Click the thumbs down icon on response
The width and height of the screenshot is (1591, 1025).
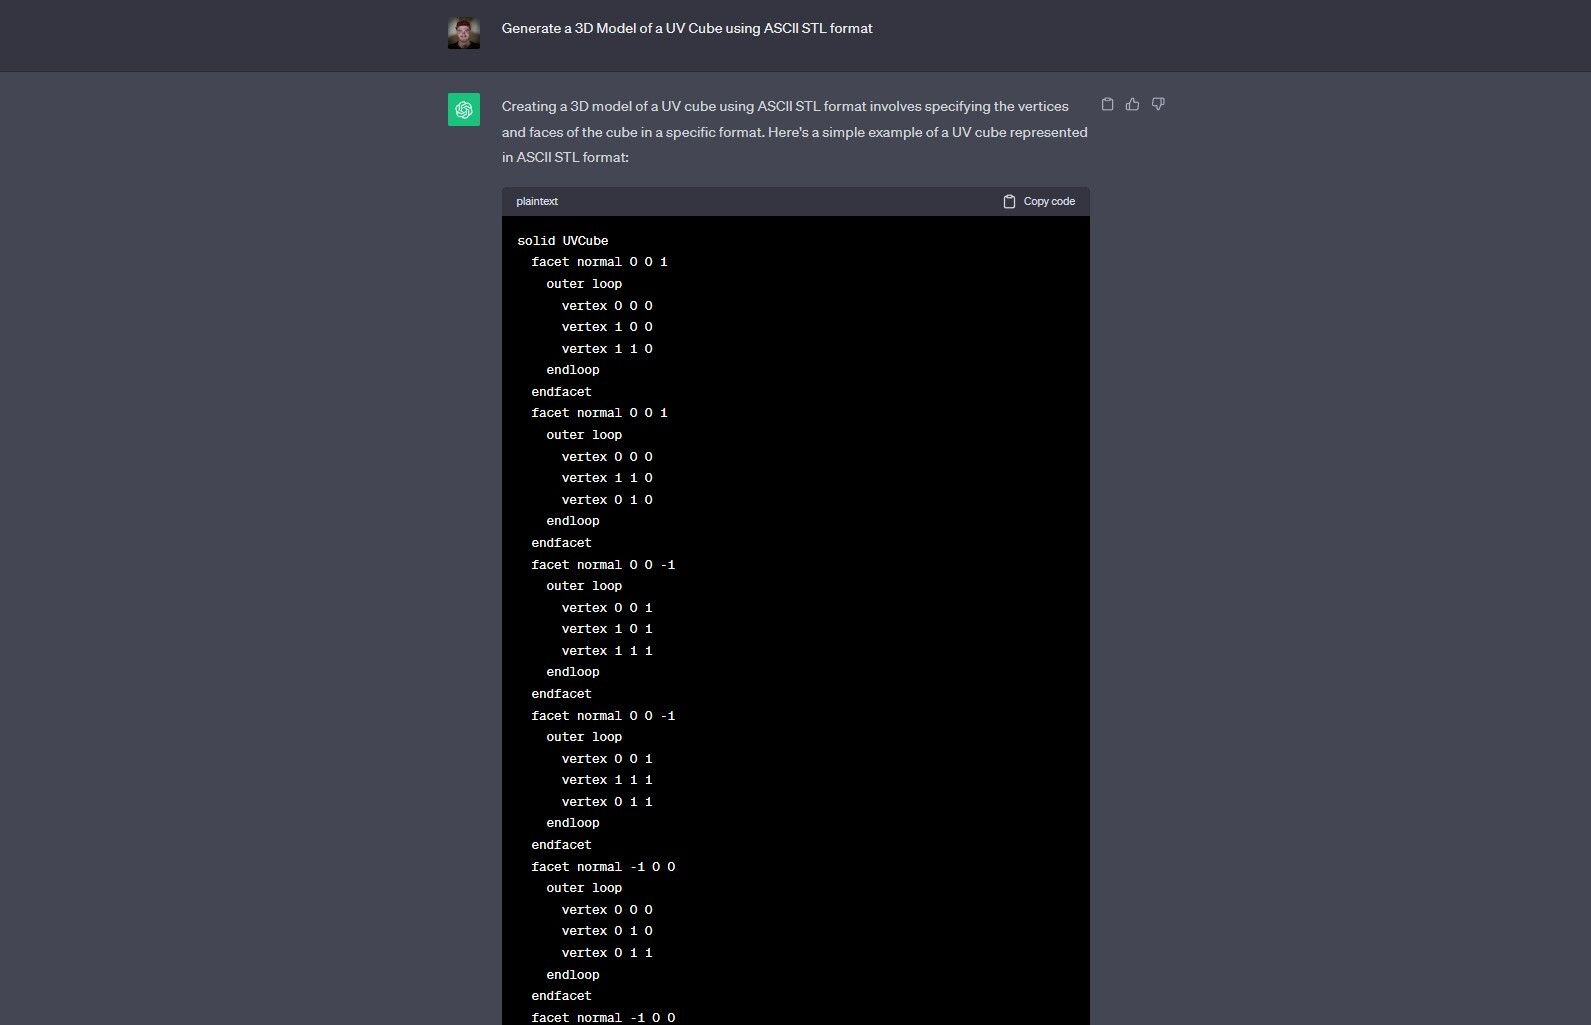(1158, 104)
